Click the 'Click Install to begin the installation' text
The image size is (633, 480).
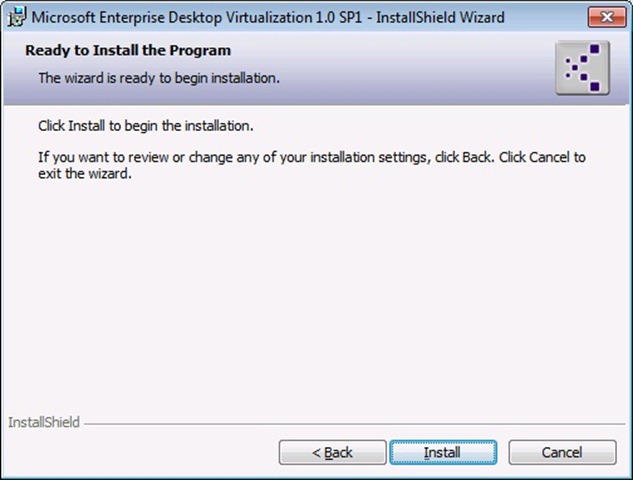[x=146, y=127]
